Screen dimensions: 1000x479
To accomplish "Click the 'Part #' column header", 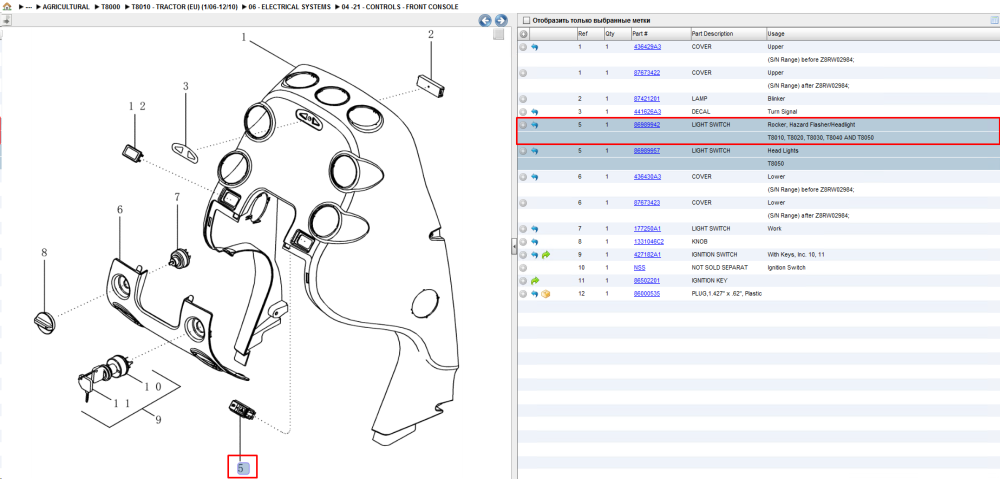I will [660, 34].
